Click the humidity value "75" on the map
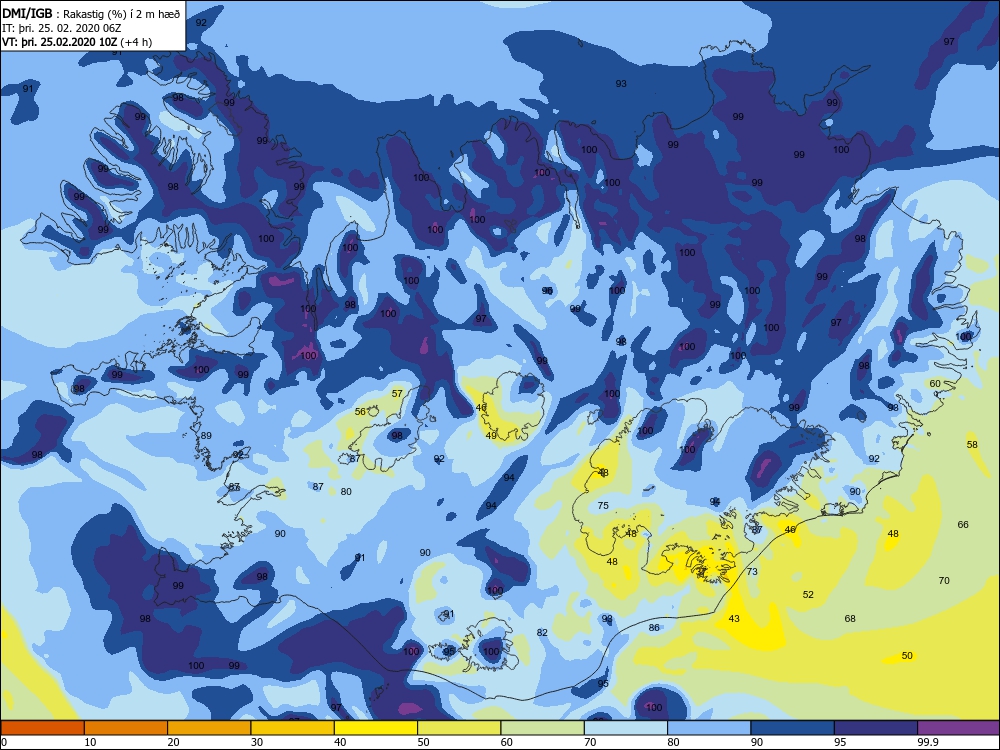Image resolution: width=1000 pixels, height=750 pixels. pyautogui.click(x=603, y=506)
